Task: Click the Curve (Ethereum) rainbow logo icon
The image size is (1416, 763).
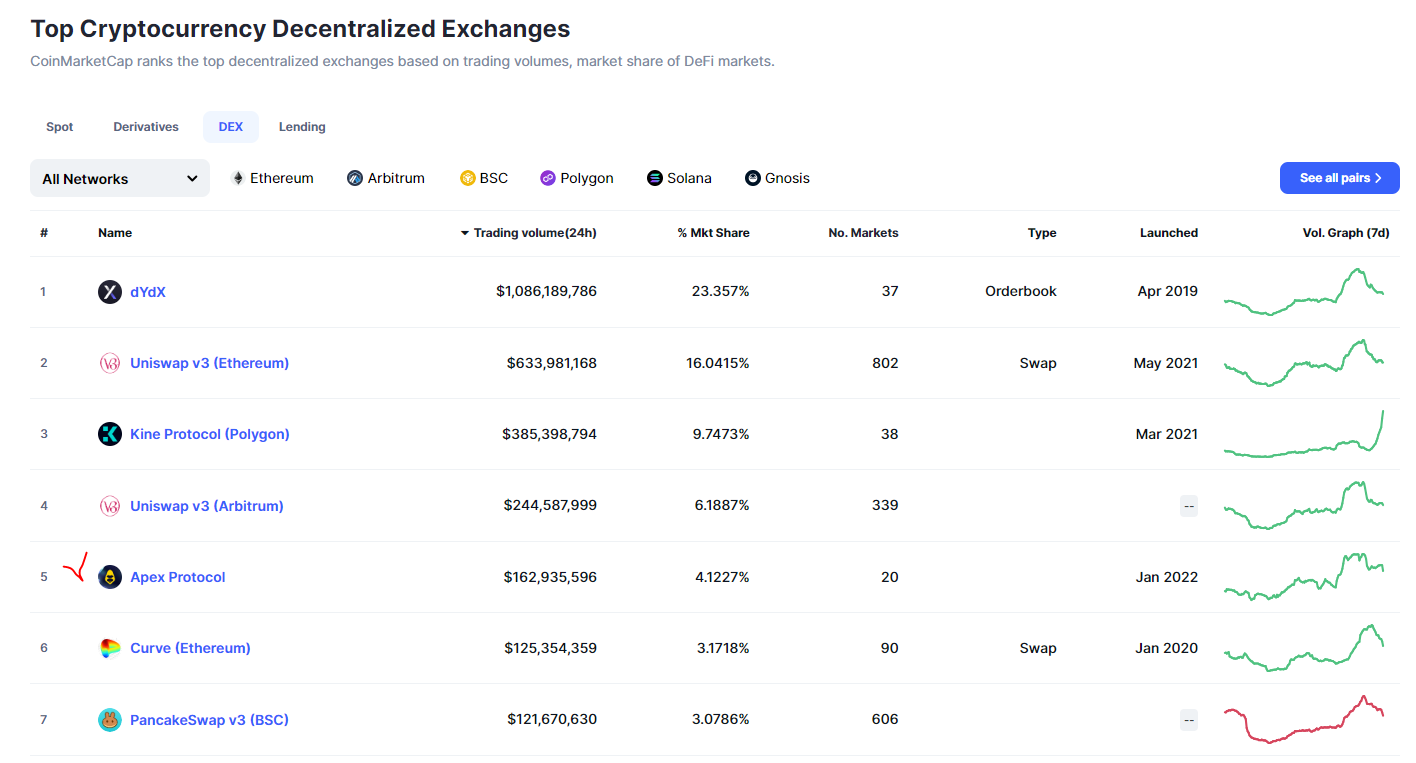Action: [x=110, y=648]
